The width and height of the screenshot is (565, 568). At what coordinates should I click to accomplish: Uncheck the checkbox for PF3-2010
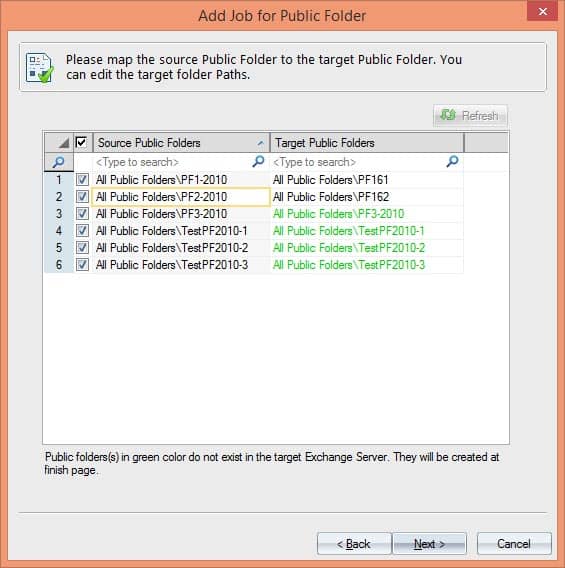tap(82, 213)
